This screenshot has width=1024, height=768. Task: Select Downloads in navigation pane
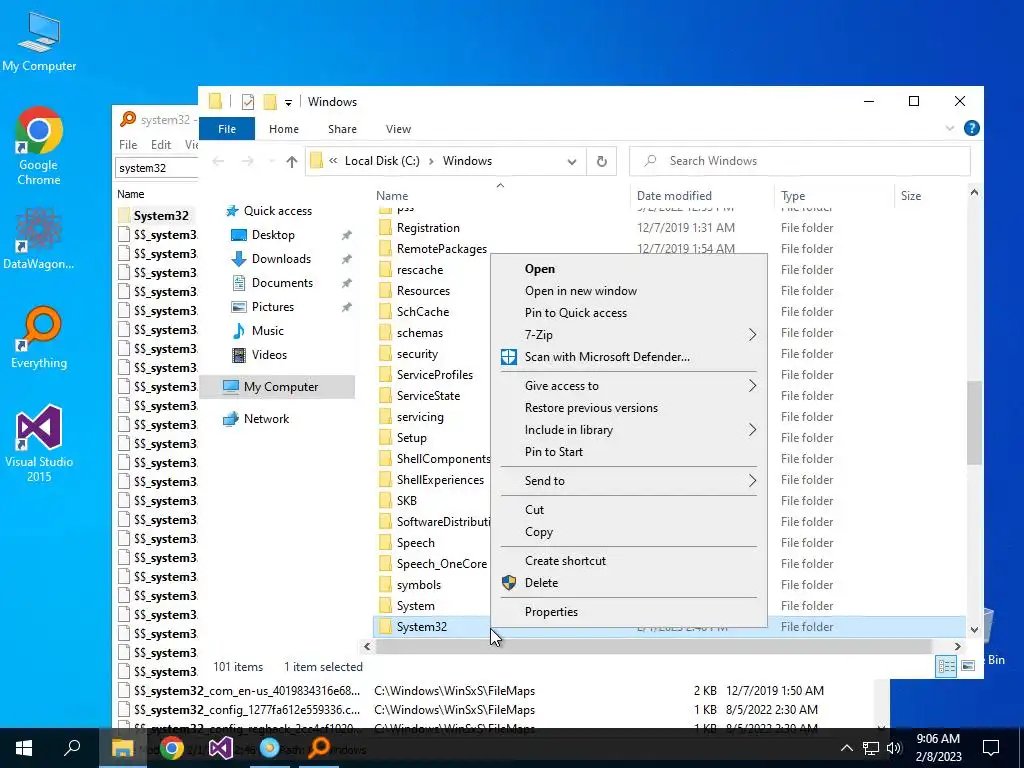pyautogui.click(x=281, y=259)
